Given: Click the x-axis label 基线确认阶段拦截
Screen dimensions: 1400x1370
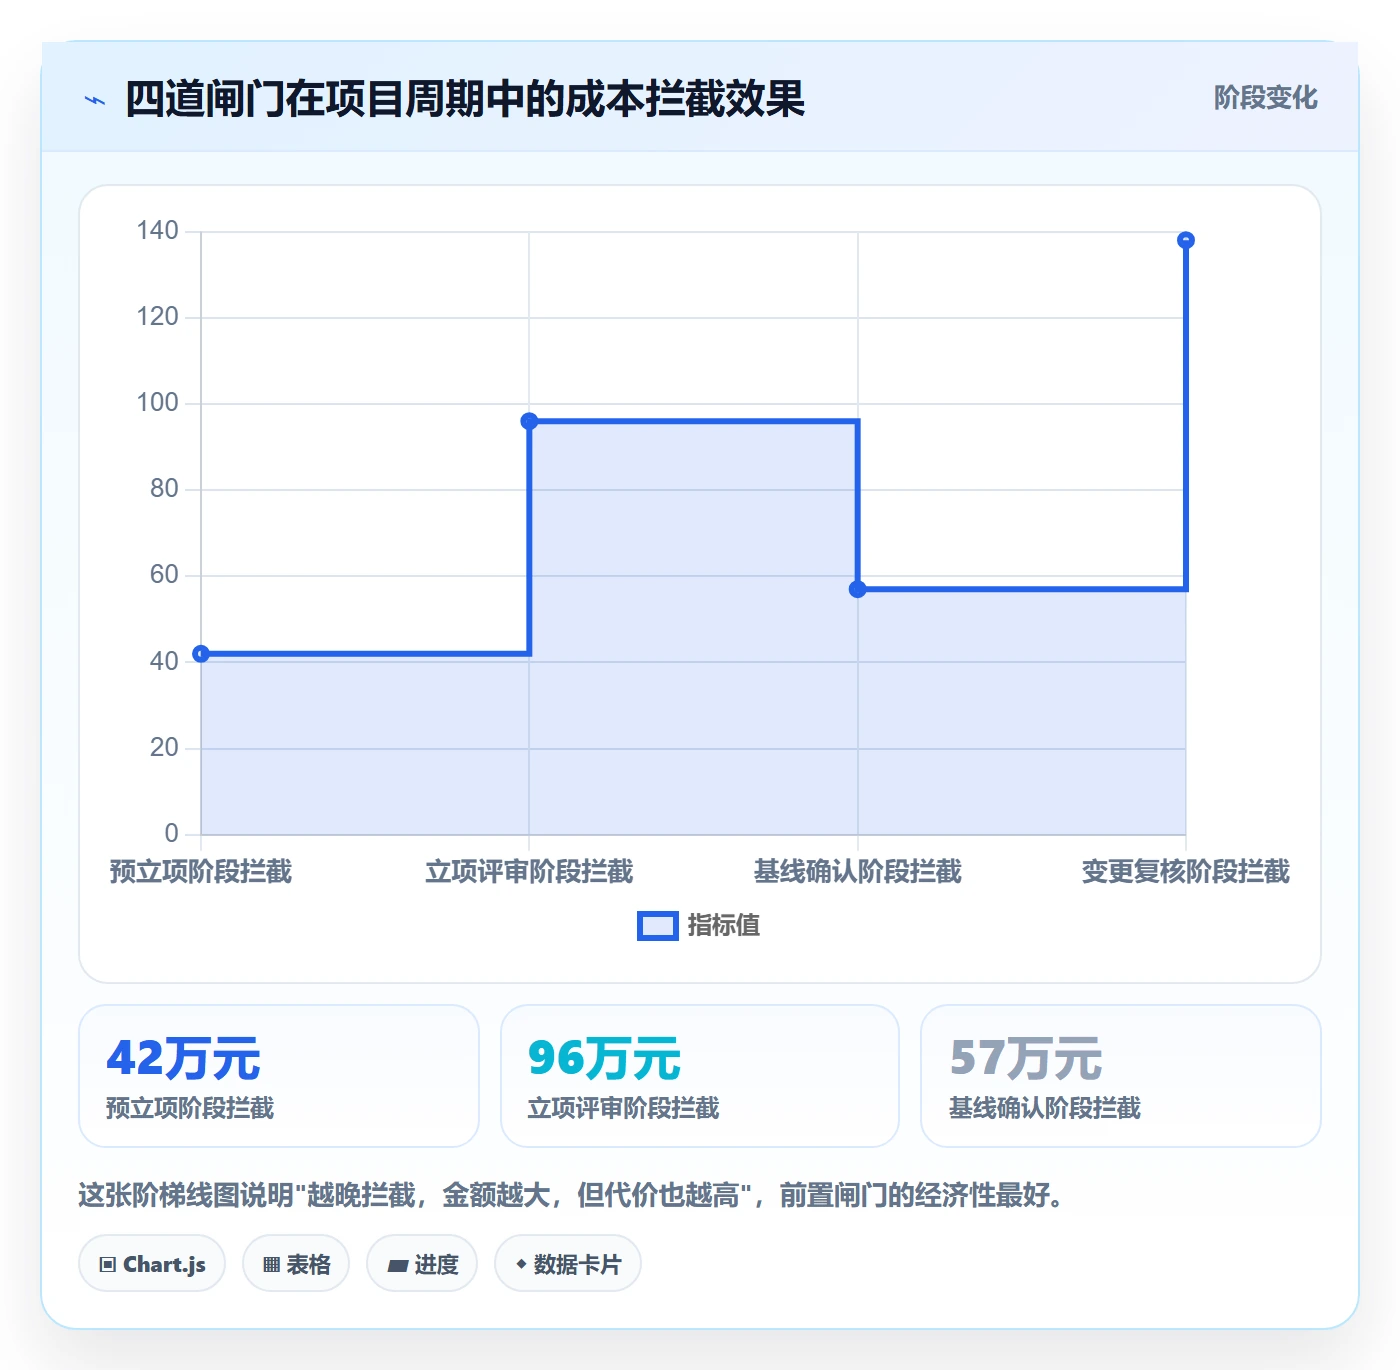Looking at the screenshot, I should point(857,872).
